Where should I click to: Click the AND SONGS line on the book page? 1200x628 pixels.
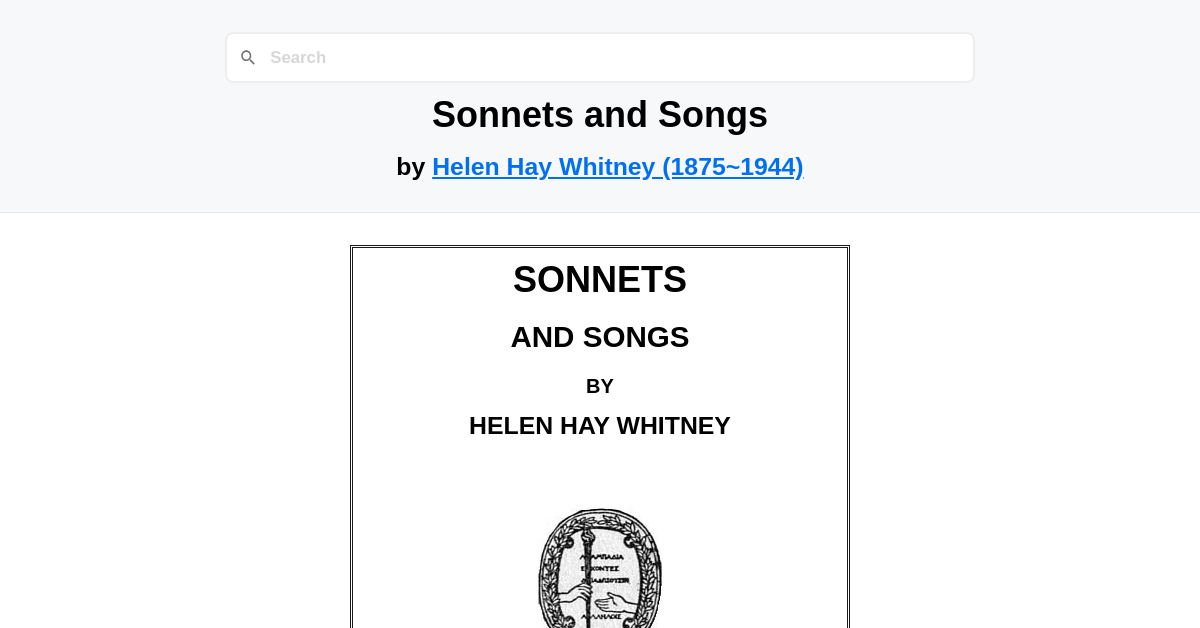[600, 337]
